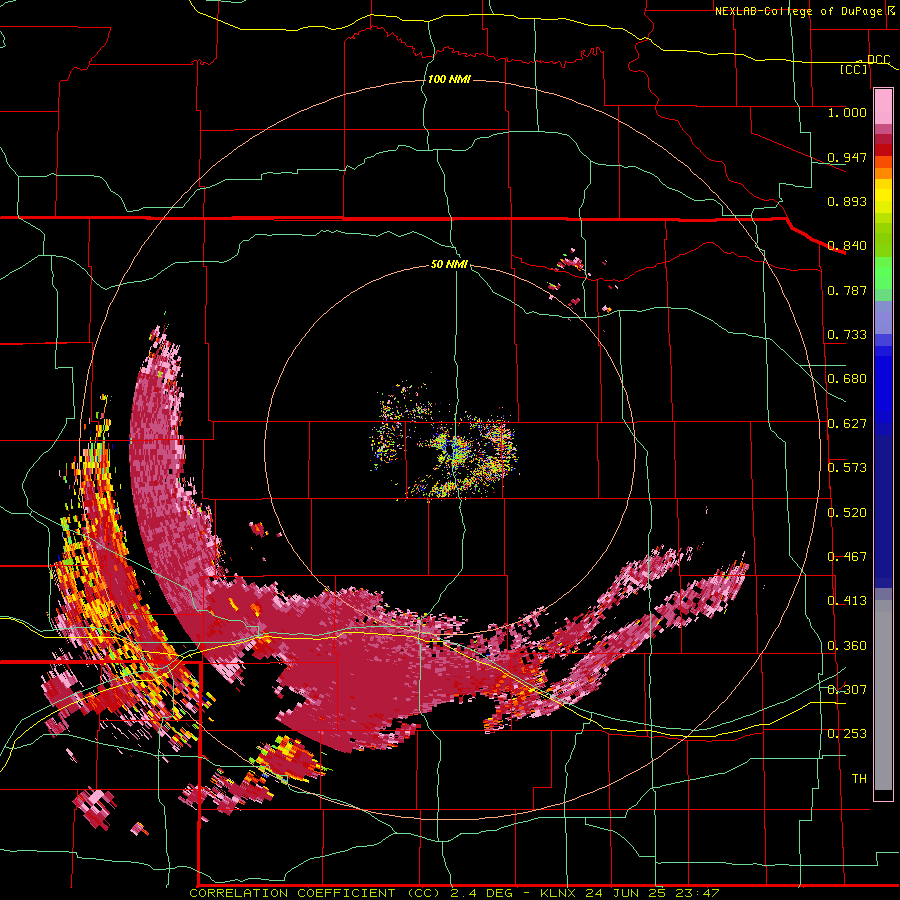Screen dimensions: 900x900
Task: Click the 50 NMI range ring label
Action: tap(449, 264)
